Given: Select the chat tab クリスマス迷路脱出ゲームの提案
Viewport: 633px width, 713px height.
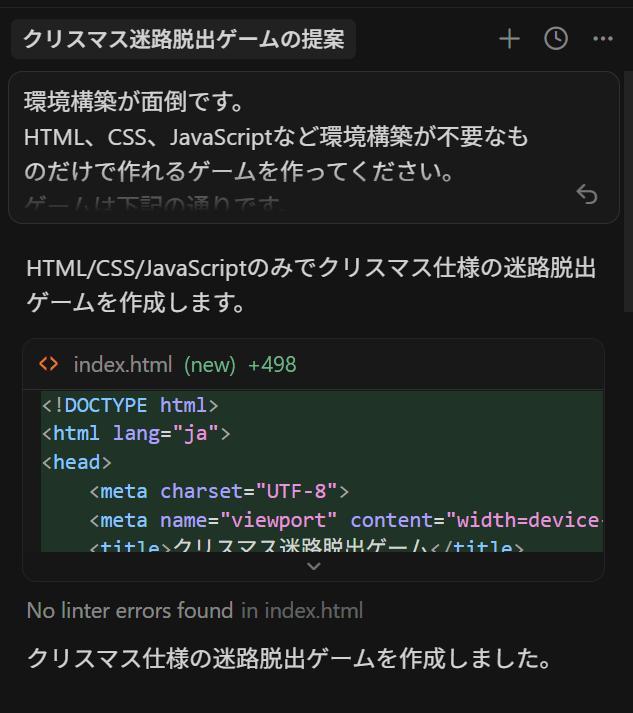Looking at the screenshot, I should pyautogui.click(x=183, y=39).
